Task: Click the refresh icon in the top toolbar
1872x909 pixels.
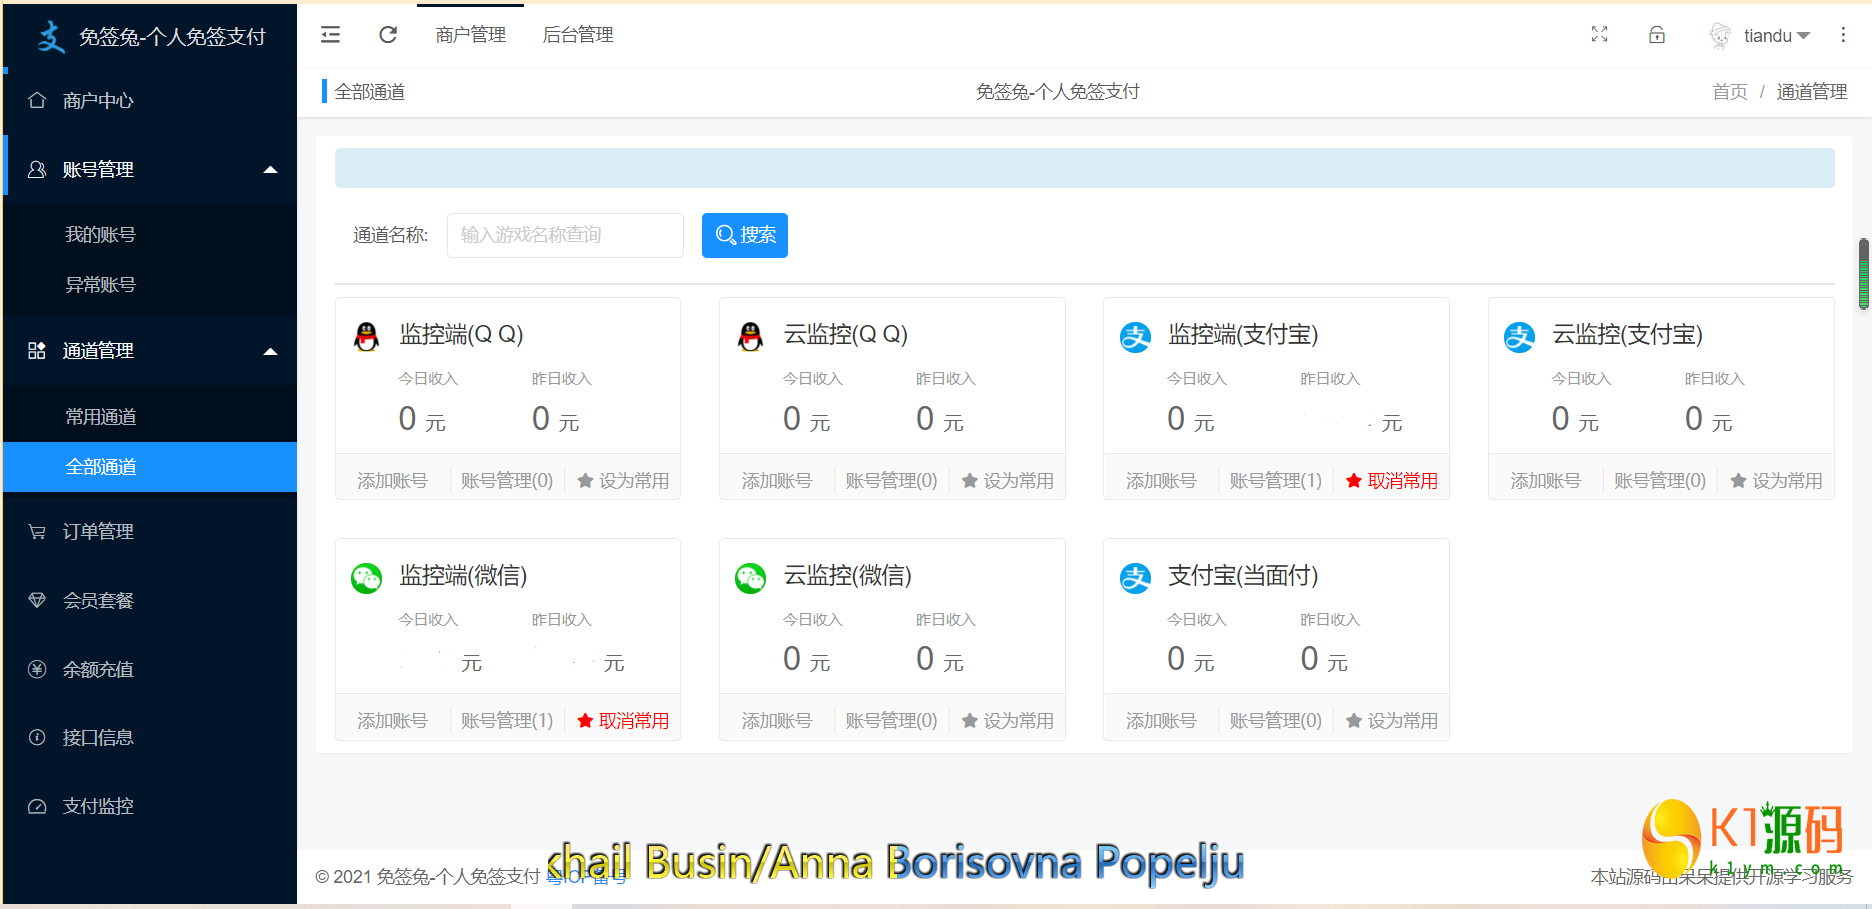Action: [388, 34]
